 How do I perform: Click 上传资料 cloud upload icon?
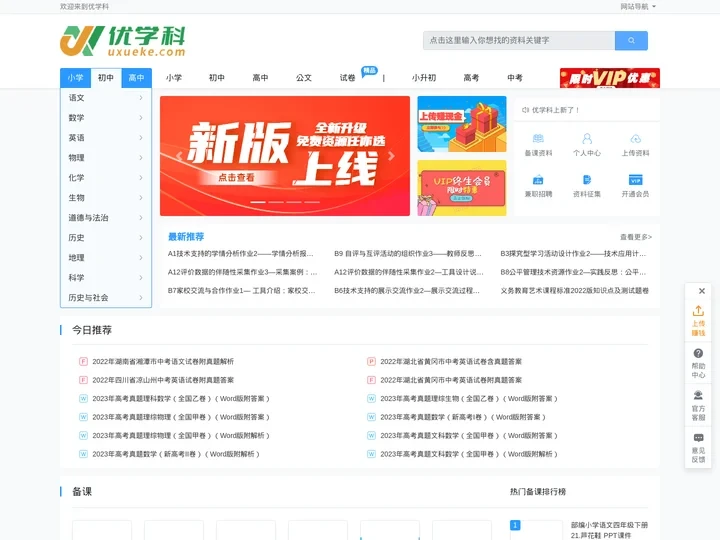pos(636,138)
